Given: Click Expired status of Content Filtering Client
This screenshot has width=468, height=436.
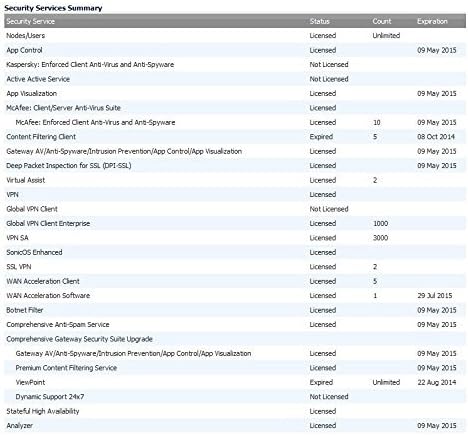Looking at the screenshot, I should tap(321, 137).
